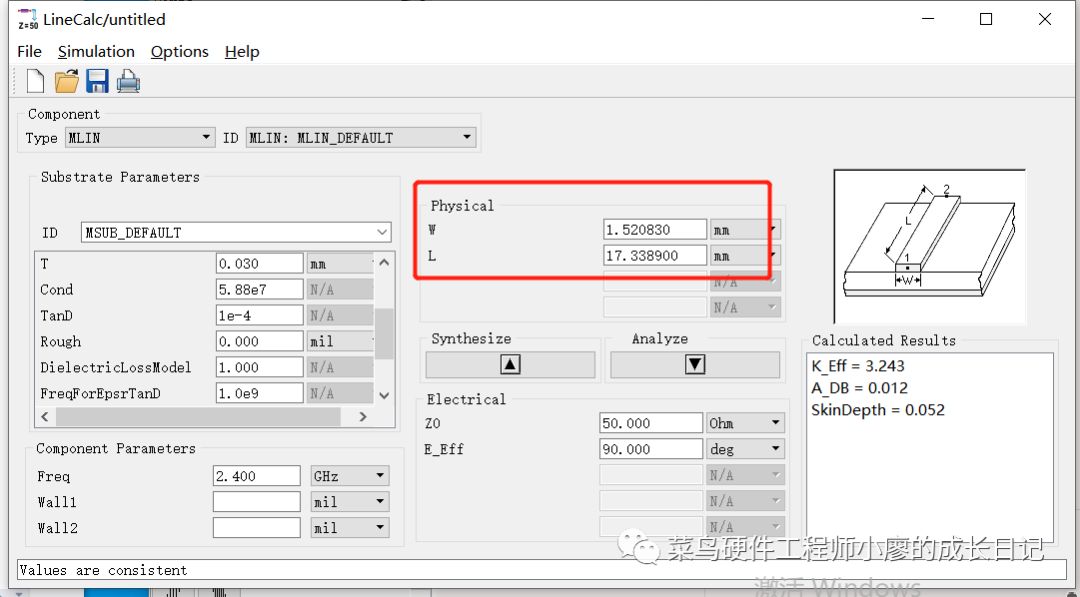Open the E_Eff deg unit dropdown
Image resolution: width=1080 pixels, height=597 pixels.
(746, 449)
